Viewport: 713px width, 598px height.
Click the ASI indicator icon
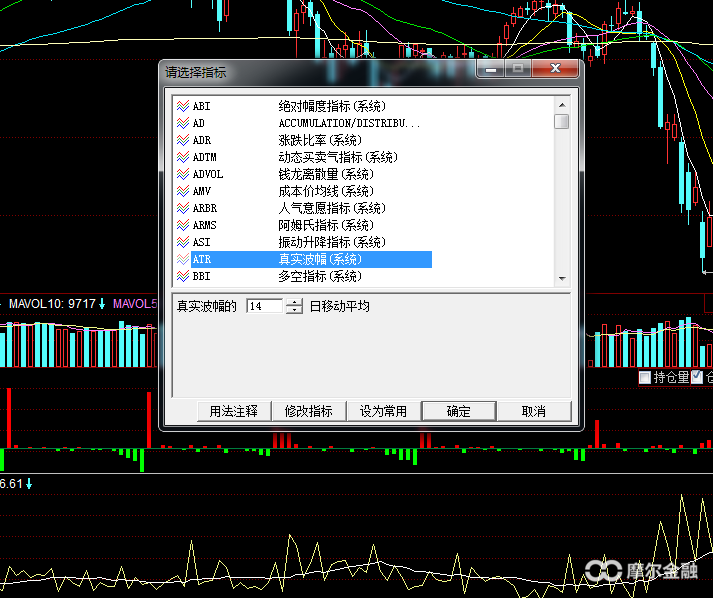click(x=183, y=242)
